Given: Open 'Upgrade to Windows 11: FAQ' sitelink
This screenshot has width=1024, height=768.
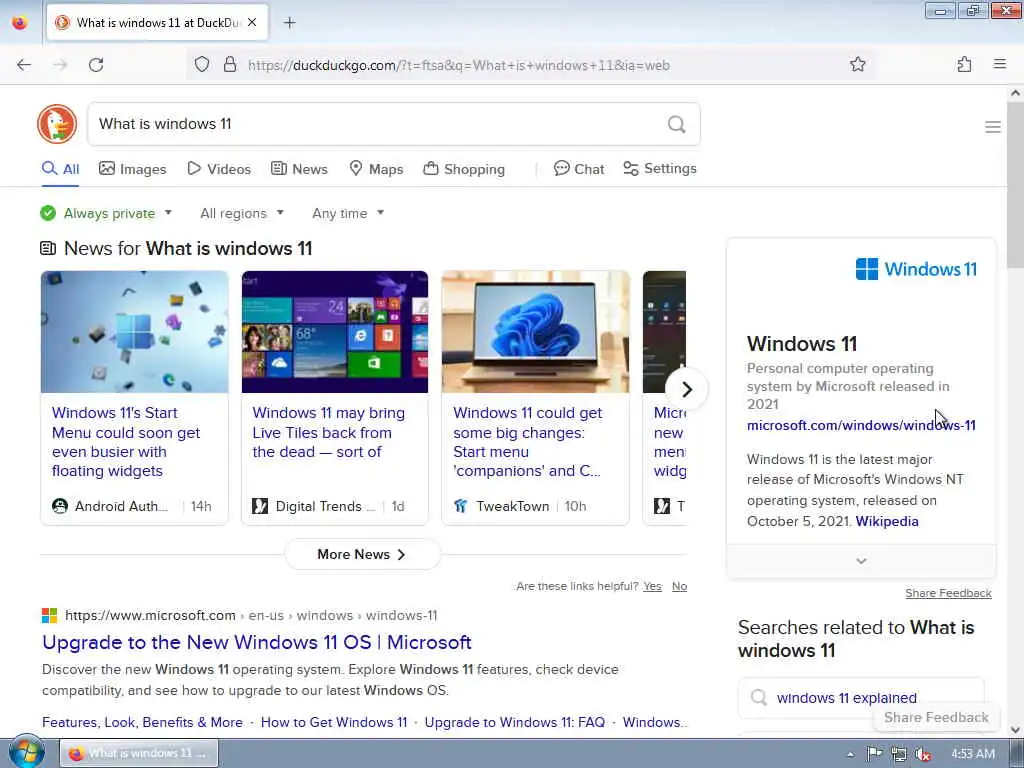Looking at the screenshot, I should tap(515, 722).
